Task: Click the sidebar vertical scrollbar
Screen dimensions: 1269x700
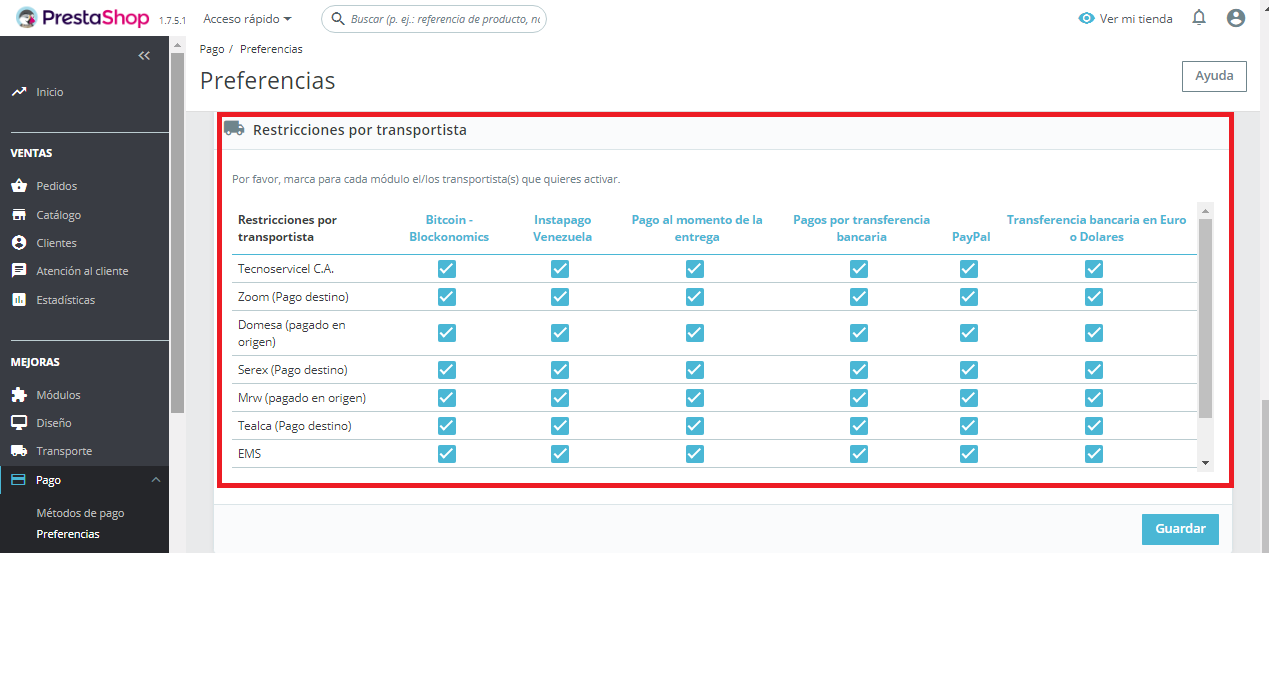Action: tap(177, 232)
